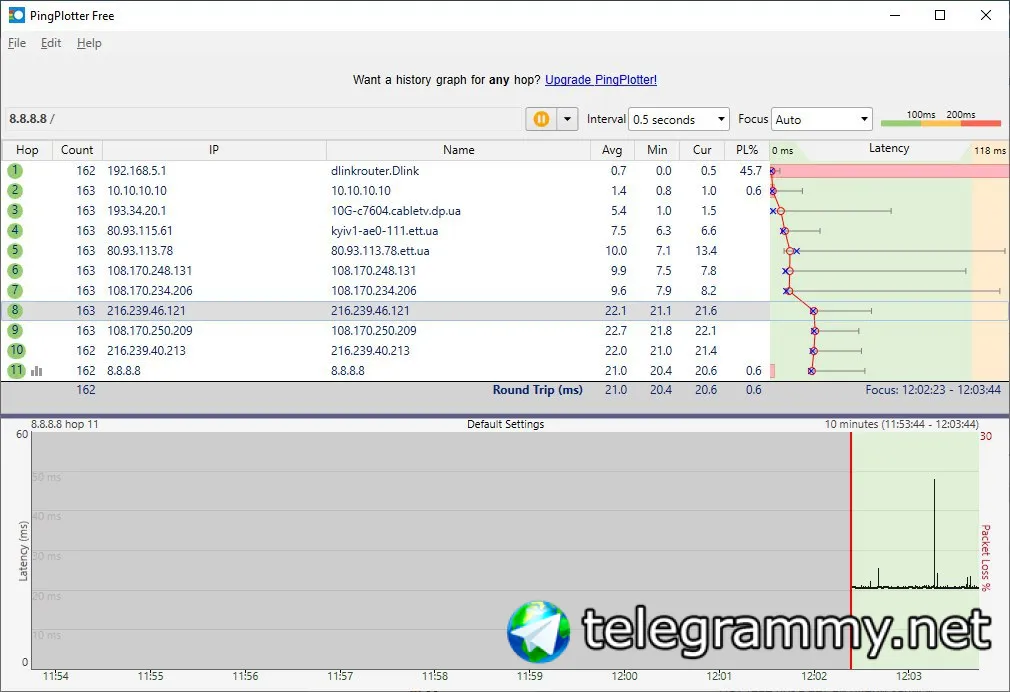The image size is (1010, 692).
Task: Click the hop 1 green number icon
Action: tap(15, 171)
